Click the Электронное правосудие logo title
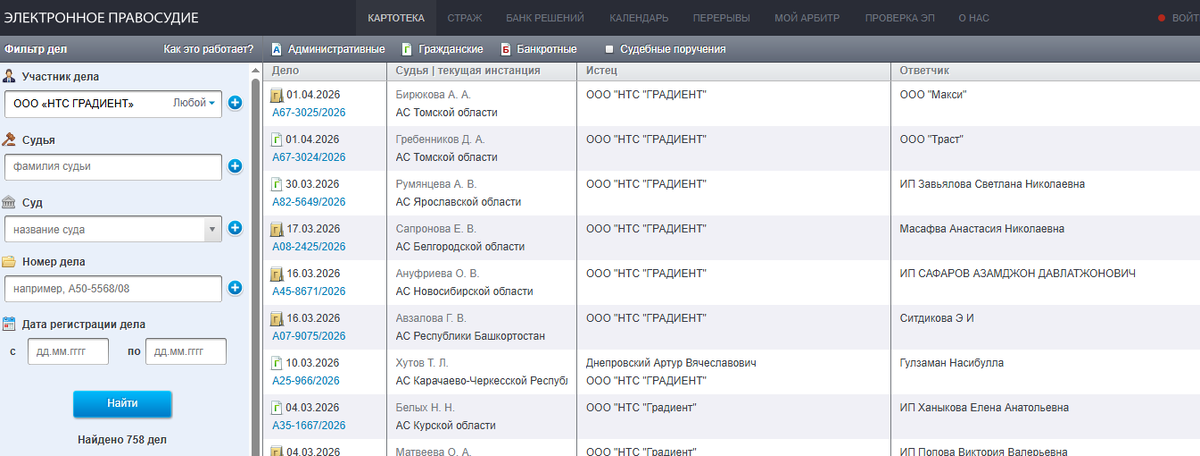Image resolution: width=1200 pixels, height=456 pixels. [x=101, y=18]
